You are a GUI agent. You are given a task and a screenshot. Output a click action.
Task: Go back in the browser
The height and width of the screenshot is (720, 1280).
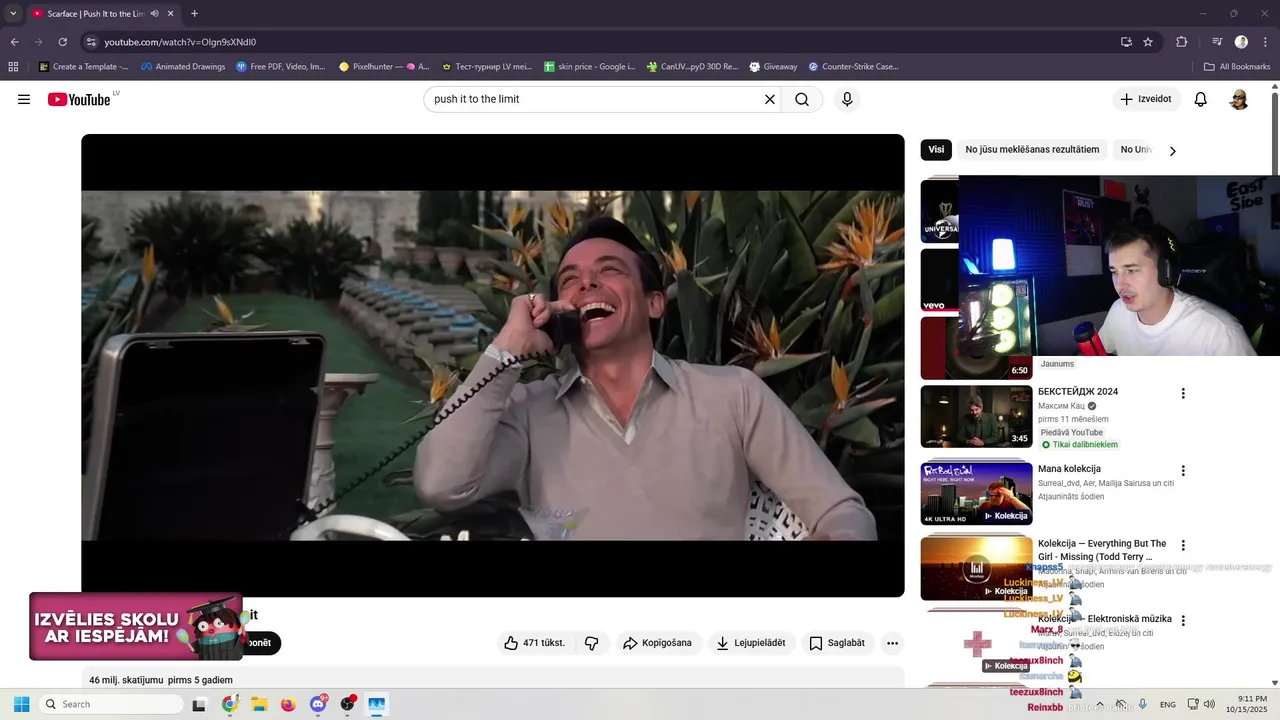14,42
